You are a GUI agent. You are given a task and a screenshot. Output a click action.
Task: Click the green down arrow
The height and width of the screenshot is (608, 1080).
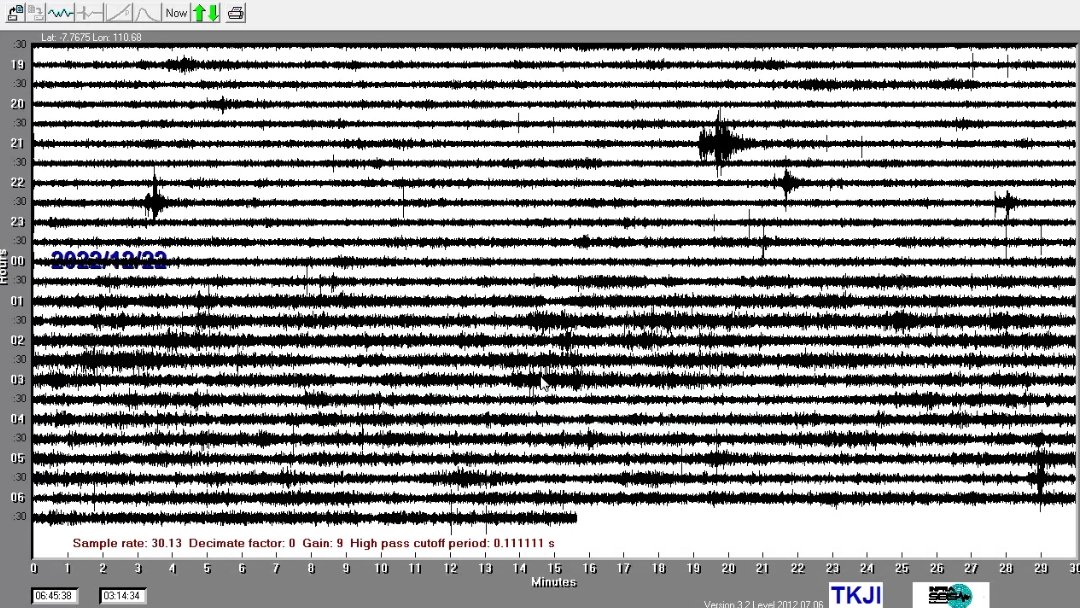214,12
